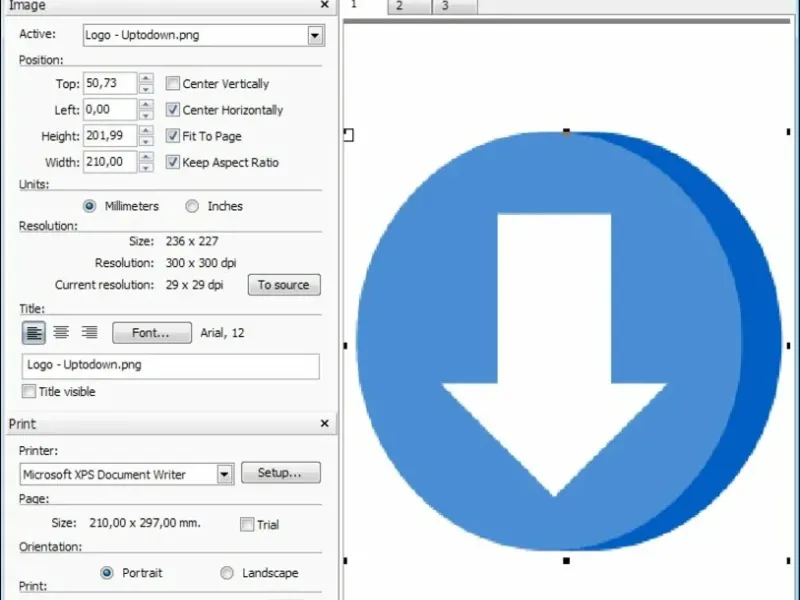Enable Title visible checkbox
This screenshot has width=800, height=600.
(29, 391)
